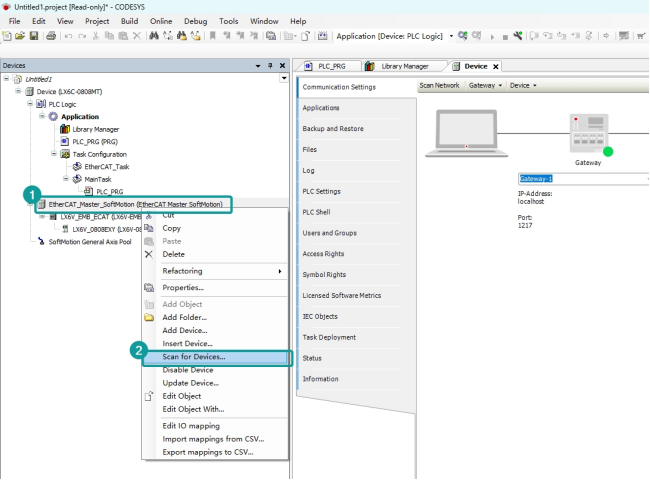Select SoftMotion General Axis Pool node
Viewport: 650px width, 480px height.
89,241
